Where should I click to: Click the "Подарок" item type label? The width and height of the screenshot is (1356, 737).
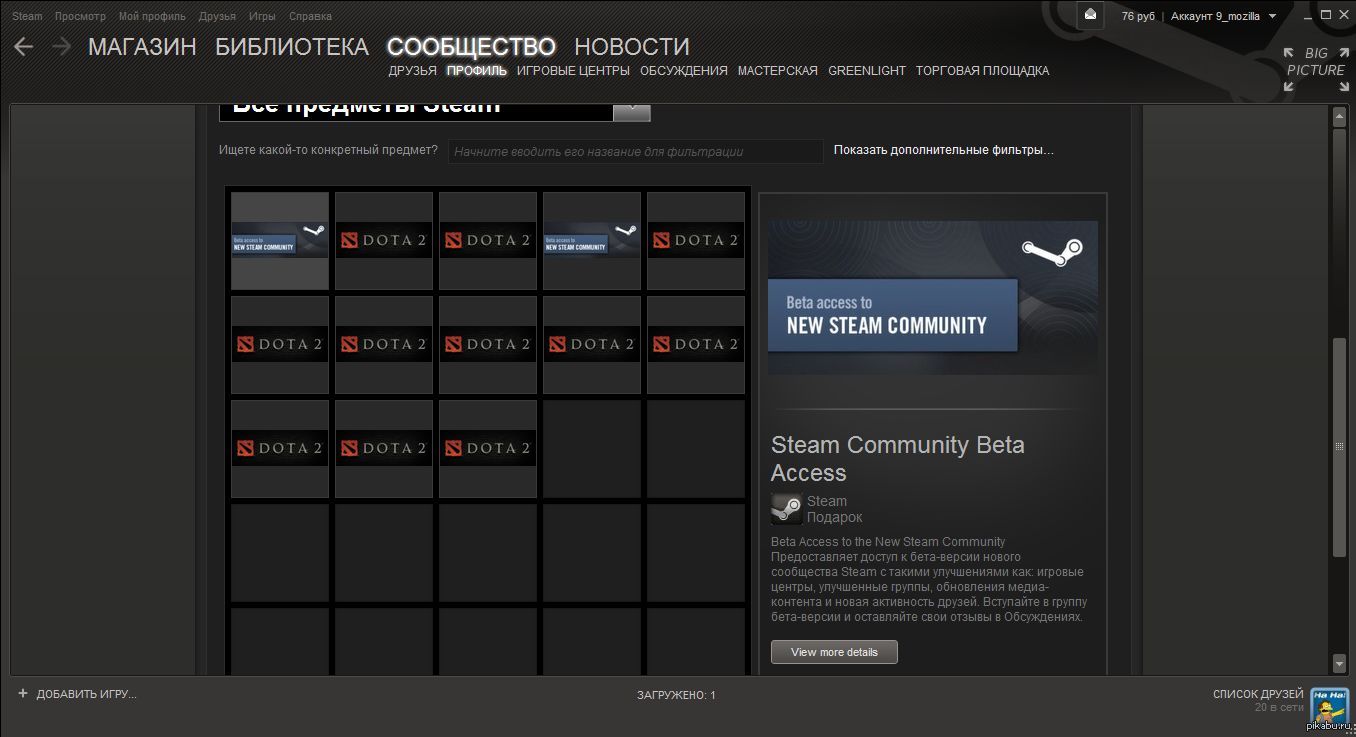click(834, 517)
